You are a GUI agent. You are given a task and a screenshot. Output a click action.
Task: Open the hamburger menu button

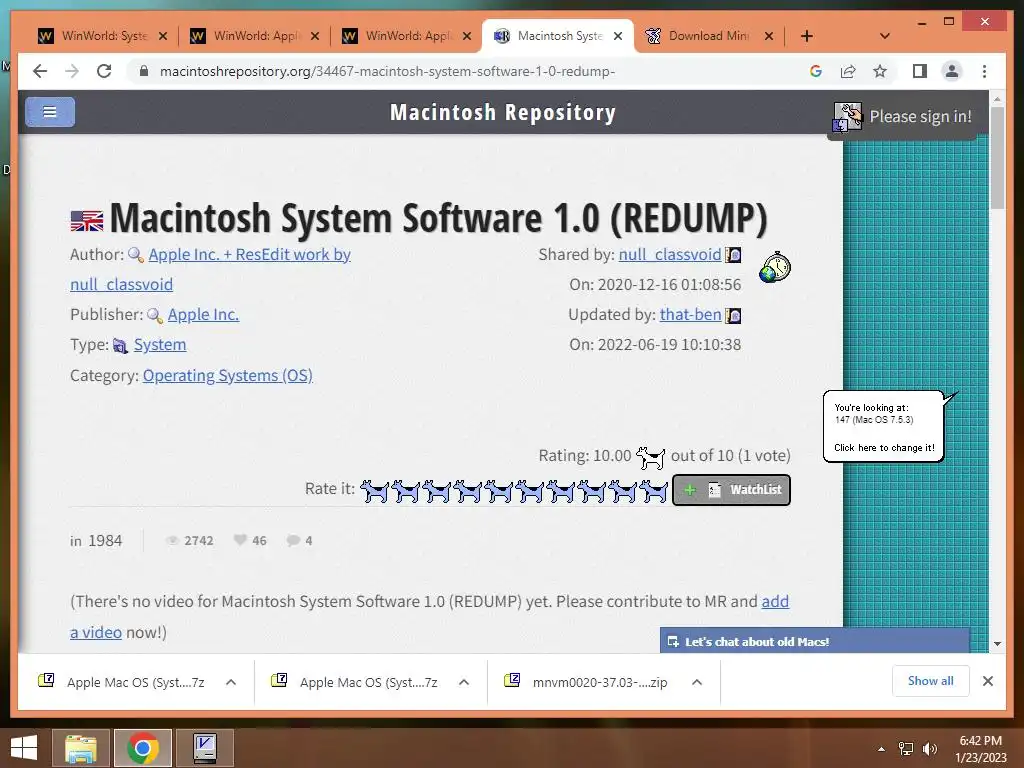coord(50,112)
